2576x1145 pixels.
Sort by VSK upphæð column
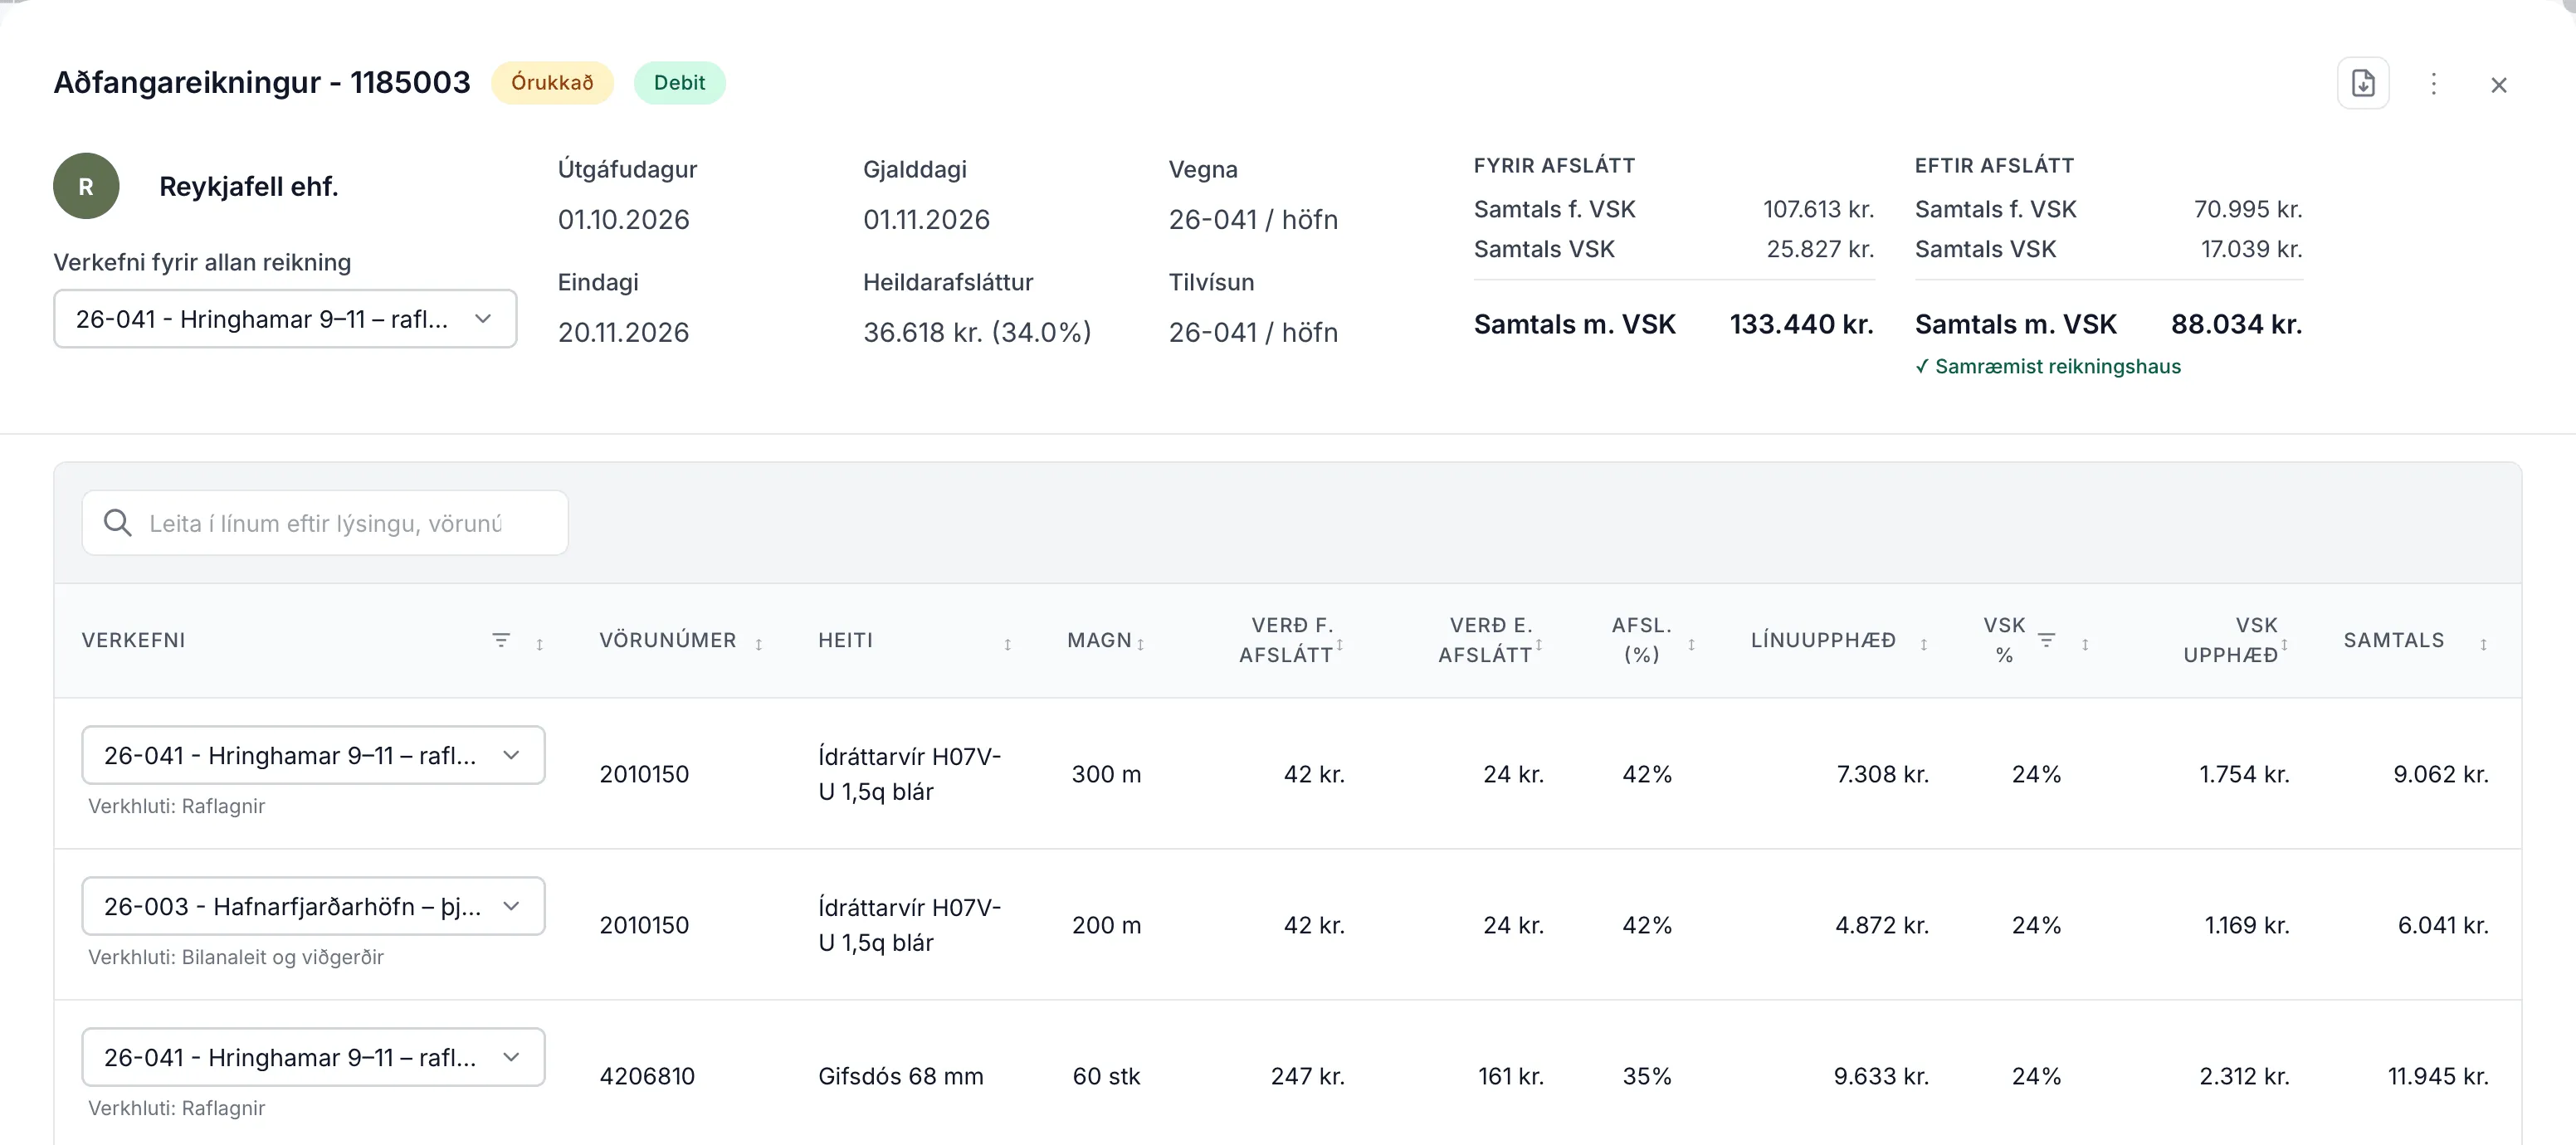click(x=2284, y=645)
